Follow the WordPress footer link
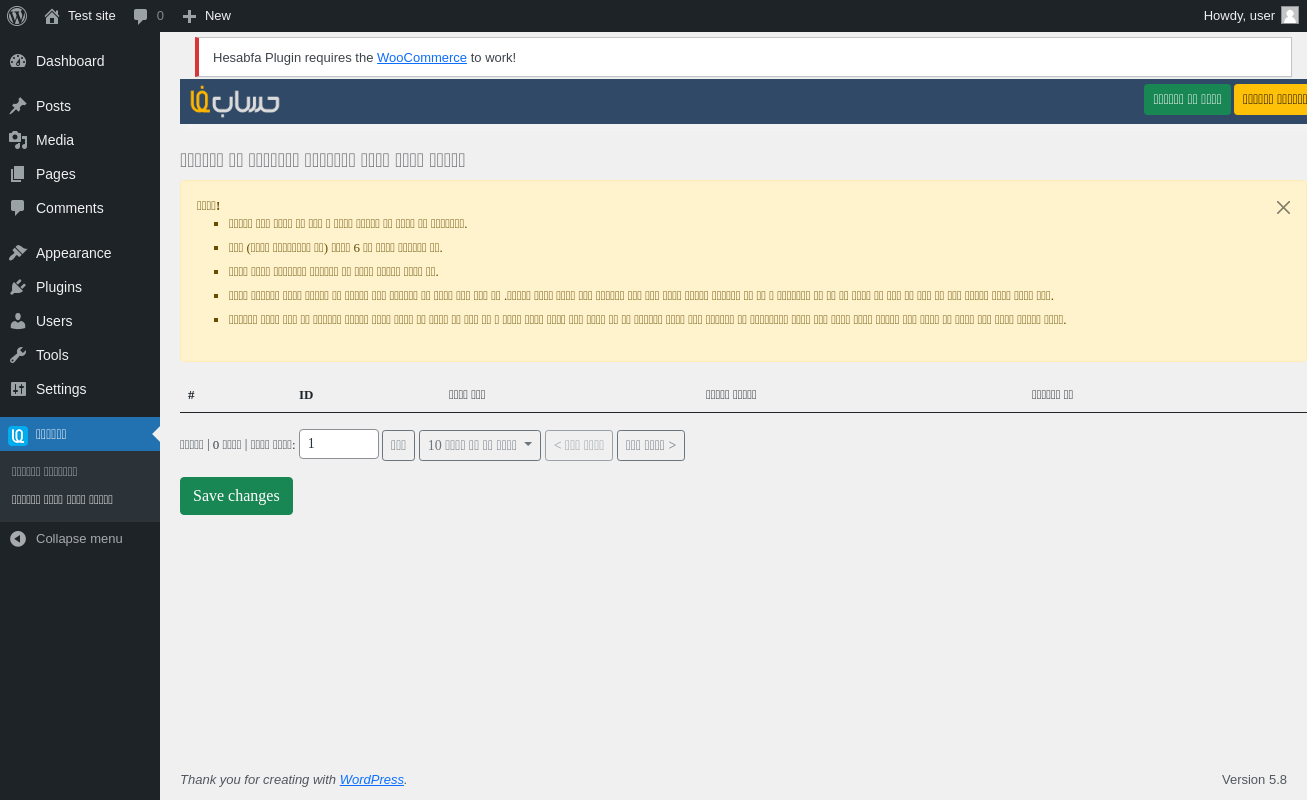This screenshot has width=1307, height=800. pos(372,780)
